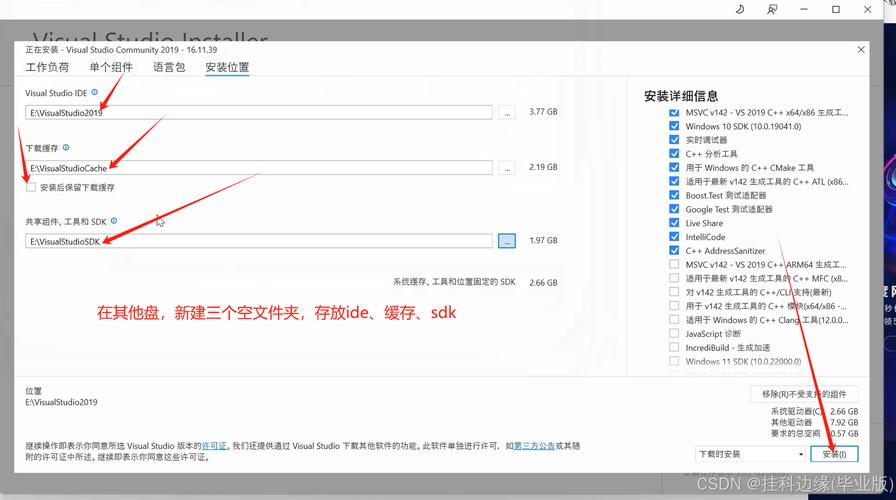Click the info icon beside Visual Studio IDE
This screenshot has width=896, height=500.
(x=94, y=92)
